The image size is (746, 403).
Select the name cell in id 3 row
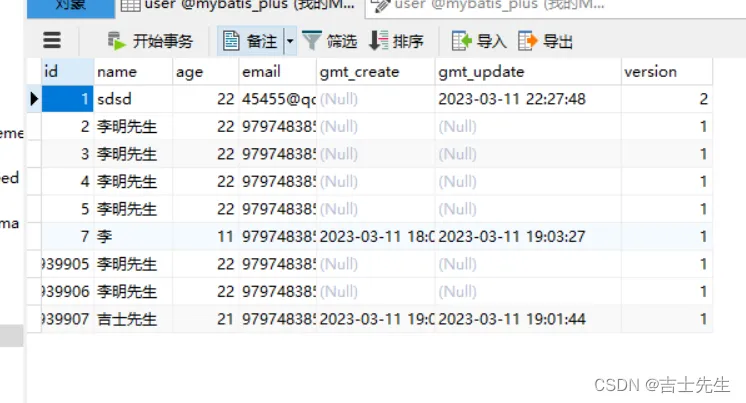[133, 154]
